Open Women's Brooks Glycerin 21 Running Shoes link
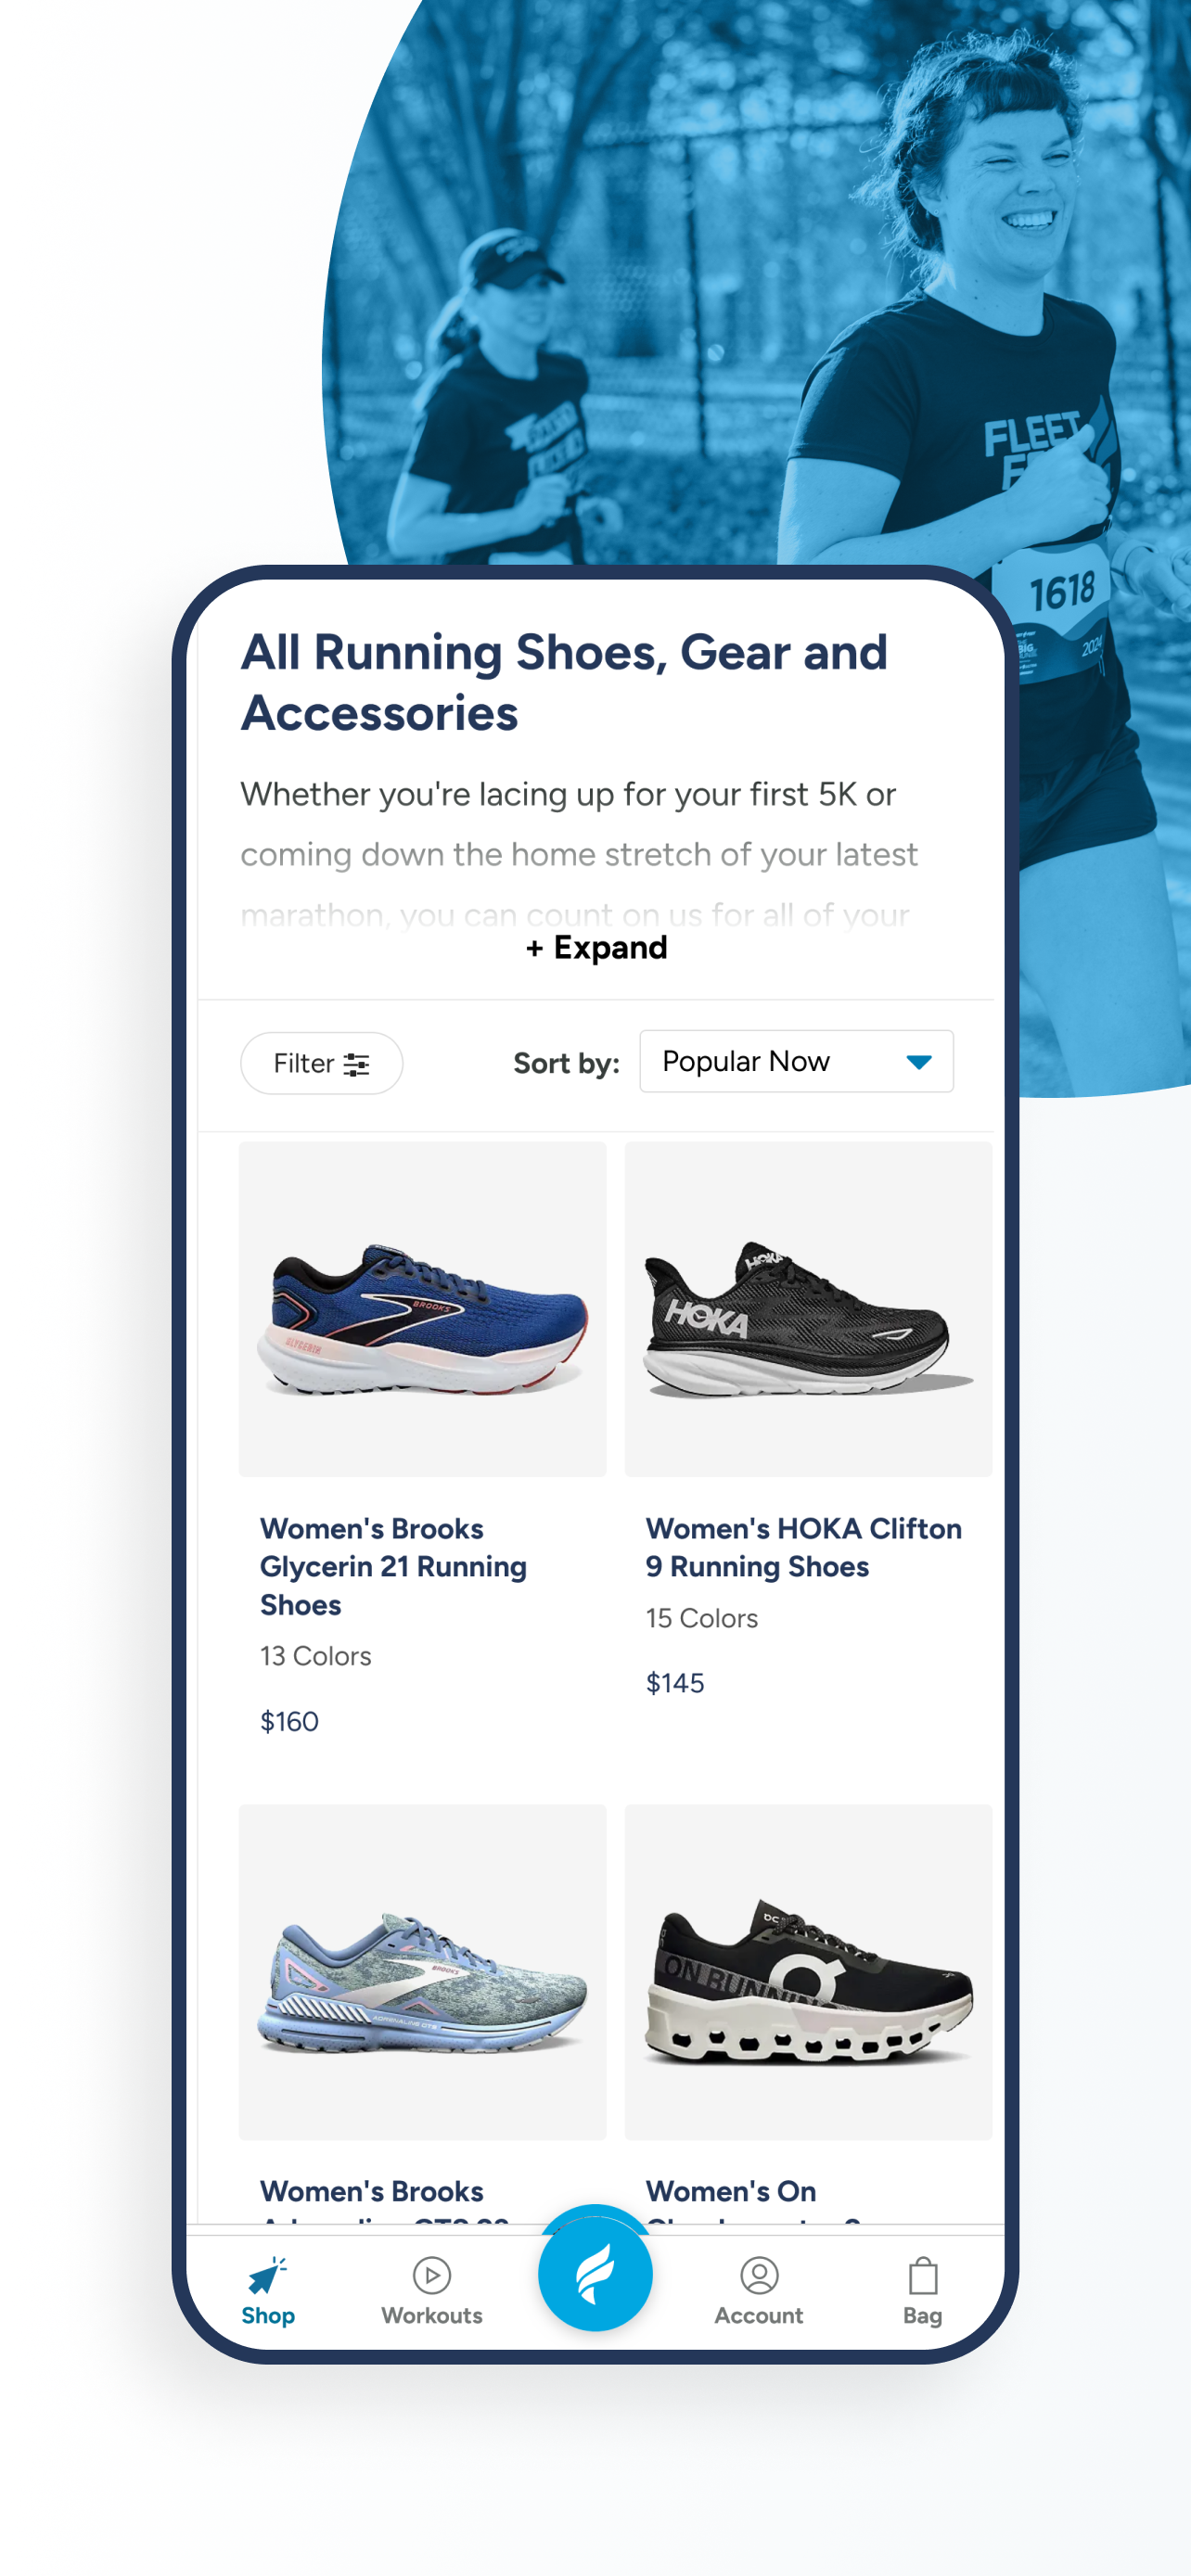 point(393,1566)
